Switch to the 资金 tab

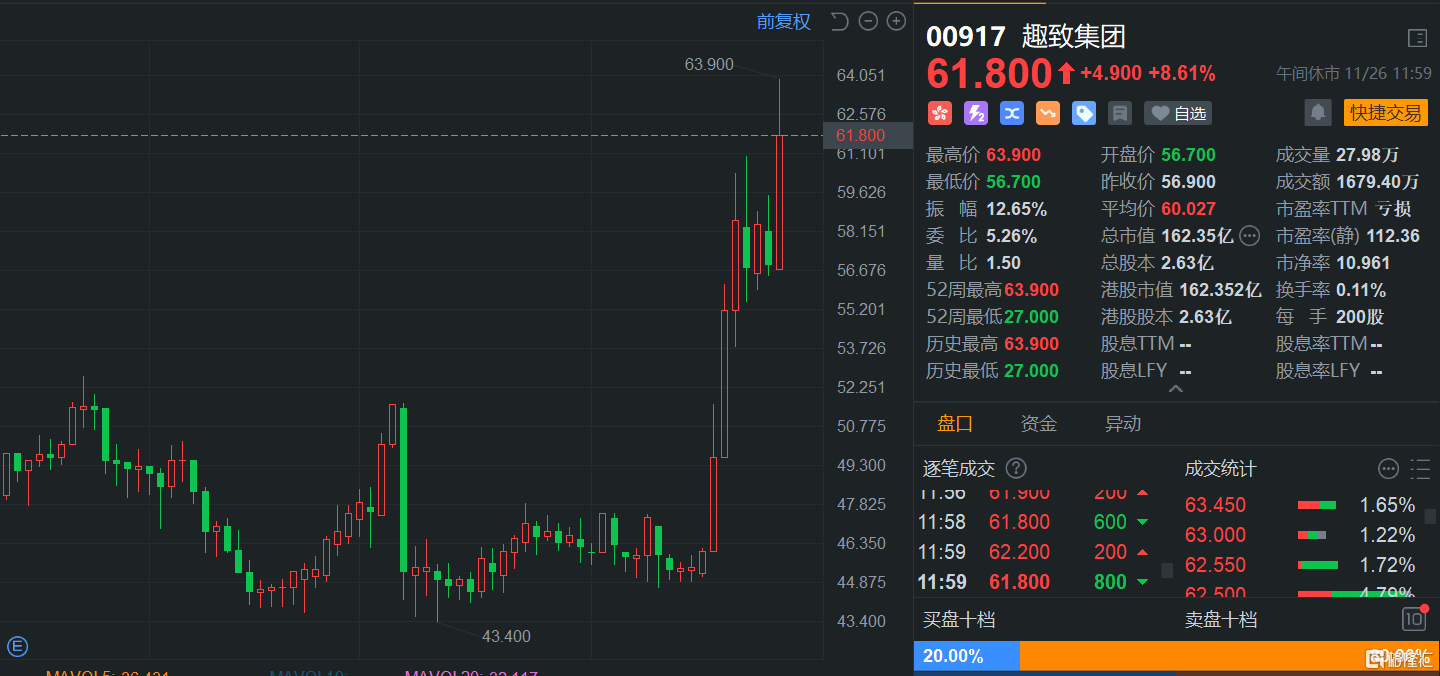[x=1039, y=423]
